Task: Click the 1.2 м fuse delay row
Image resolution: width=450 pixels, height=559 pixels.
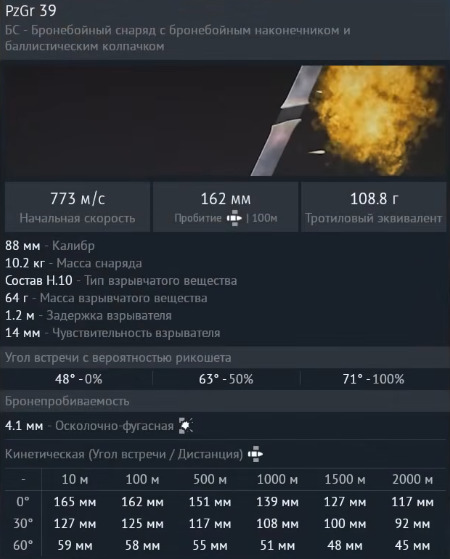Action: (88, 316)
